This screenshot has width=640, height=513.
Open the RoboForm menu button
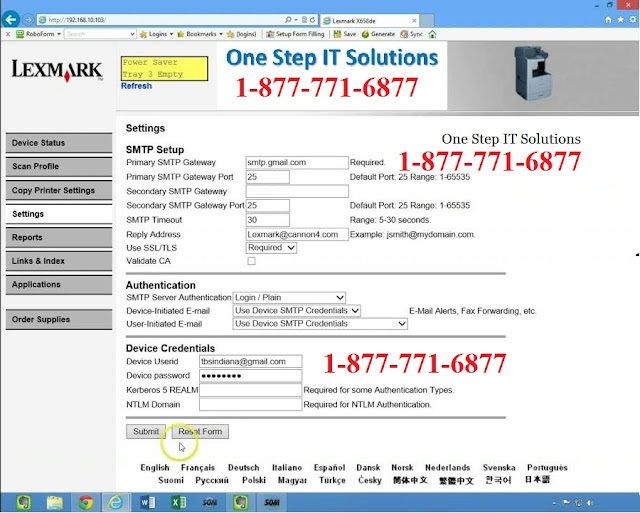38,34
